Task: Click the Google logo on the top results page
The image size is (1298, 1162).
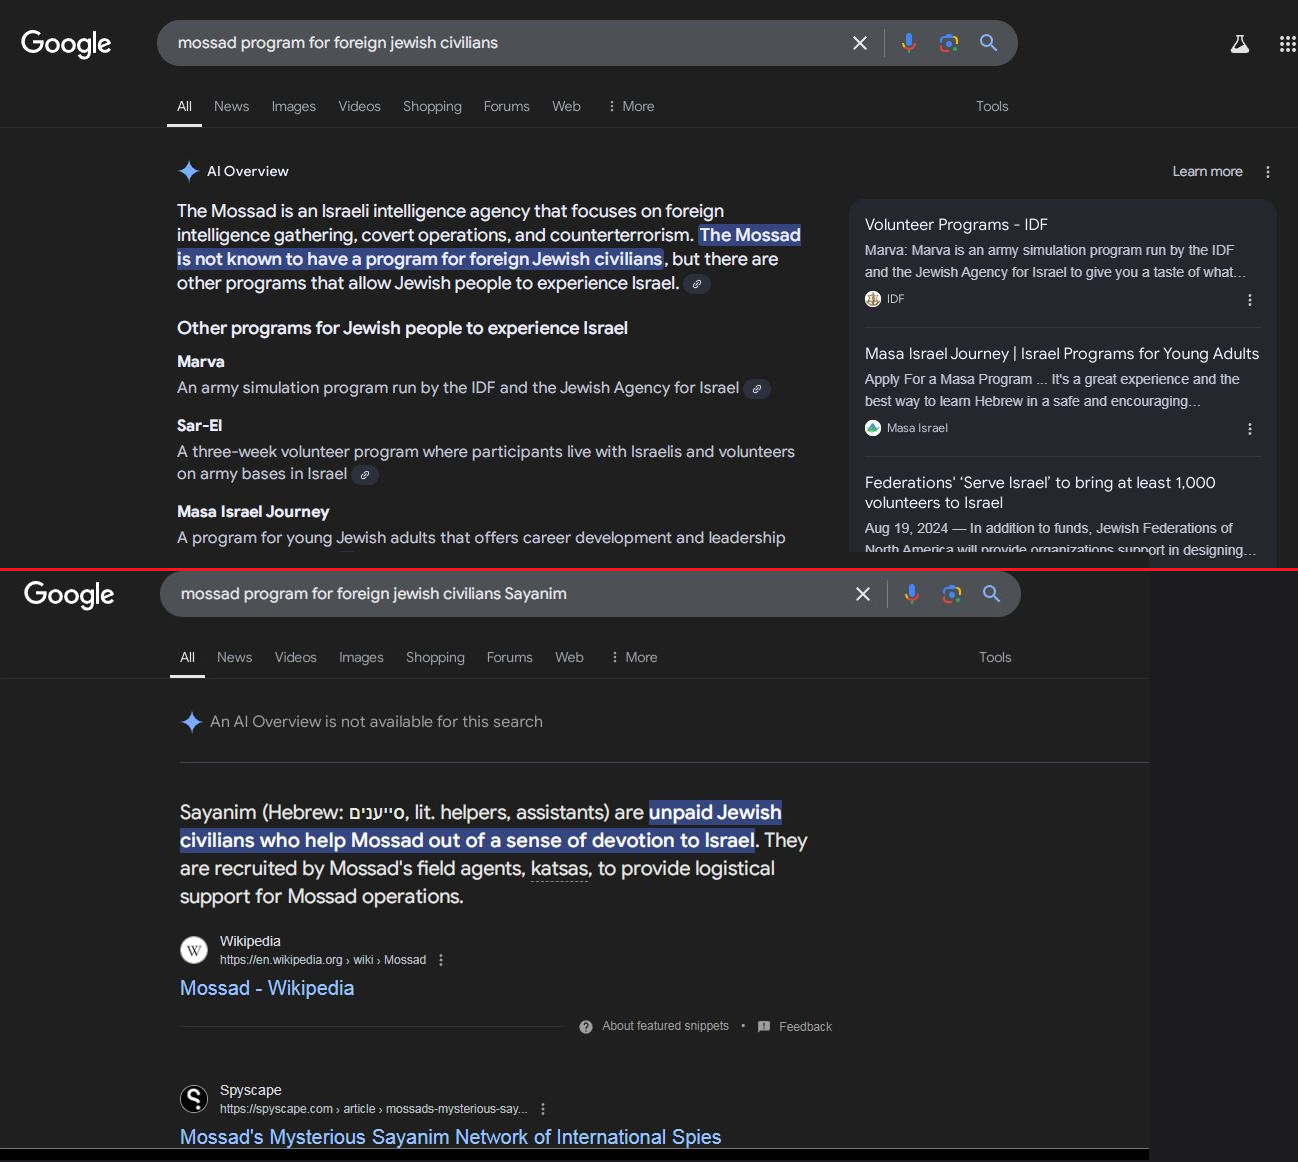Action: [x=66, y=44]
